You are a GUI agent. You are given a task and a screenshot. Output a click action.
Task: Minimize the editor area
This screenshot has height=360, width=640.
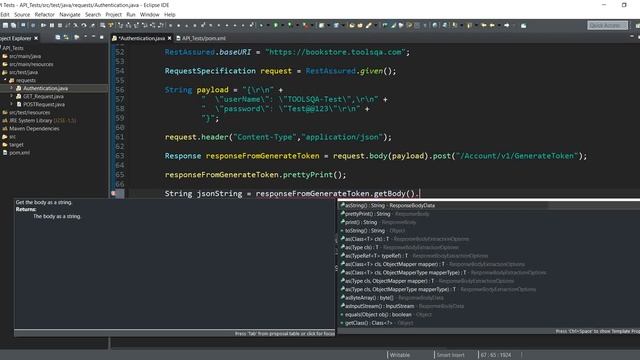631,36
